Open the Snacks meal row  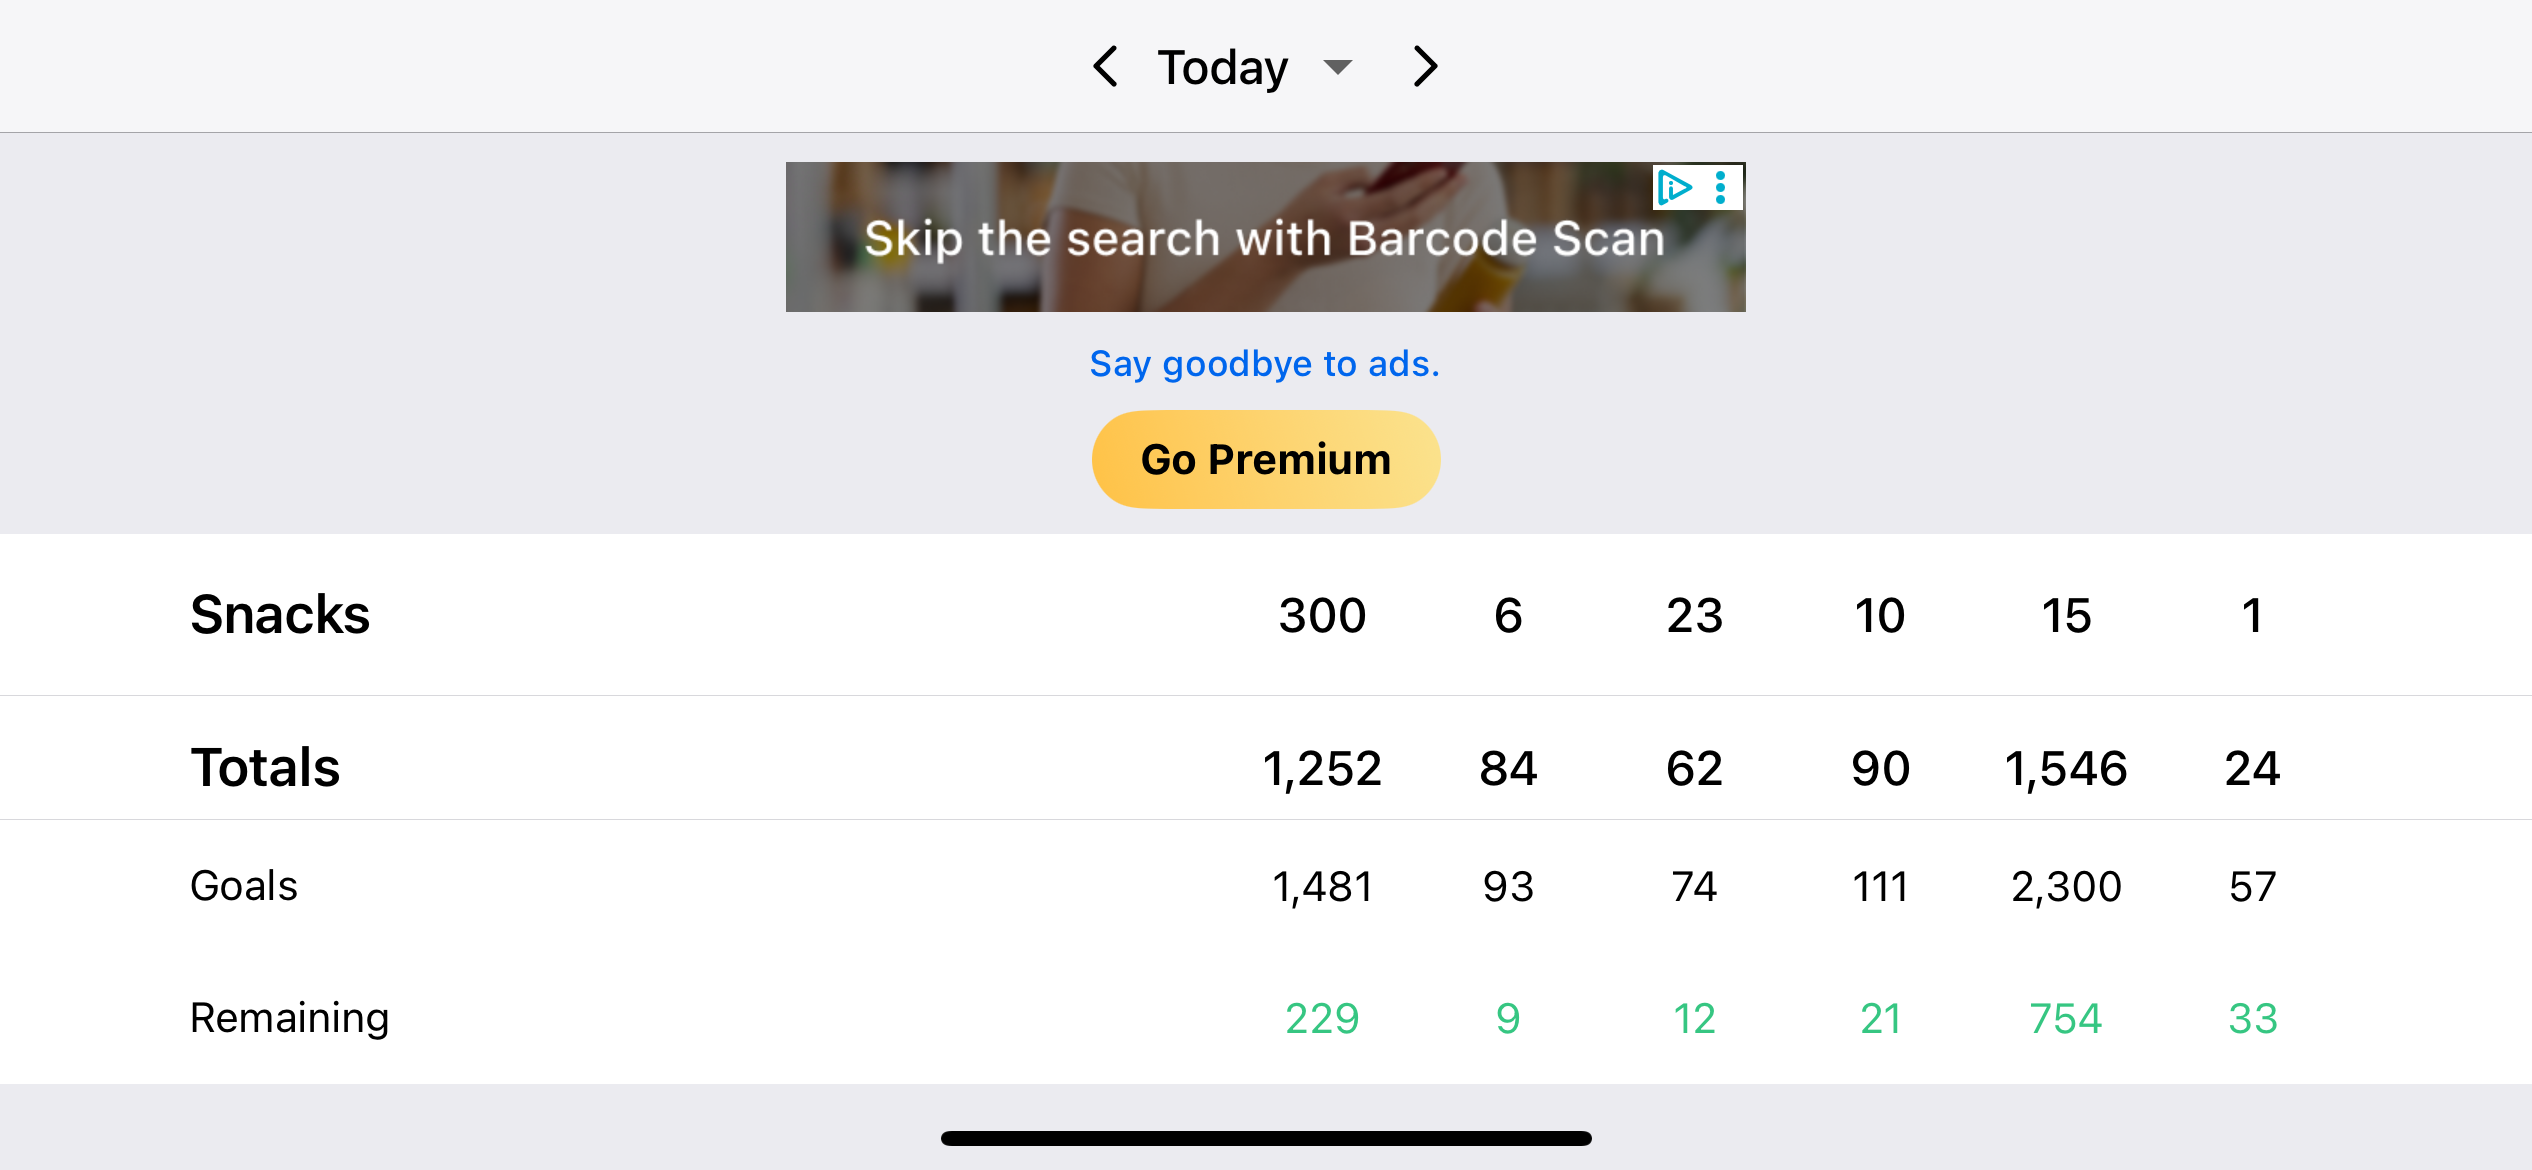[x=1266, y=615]
